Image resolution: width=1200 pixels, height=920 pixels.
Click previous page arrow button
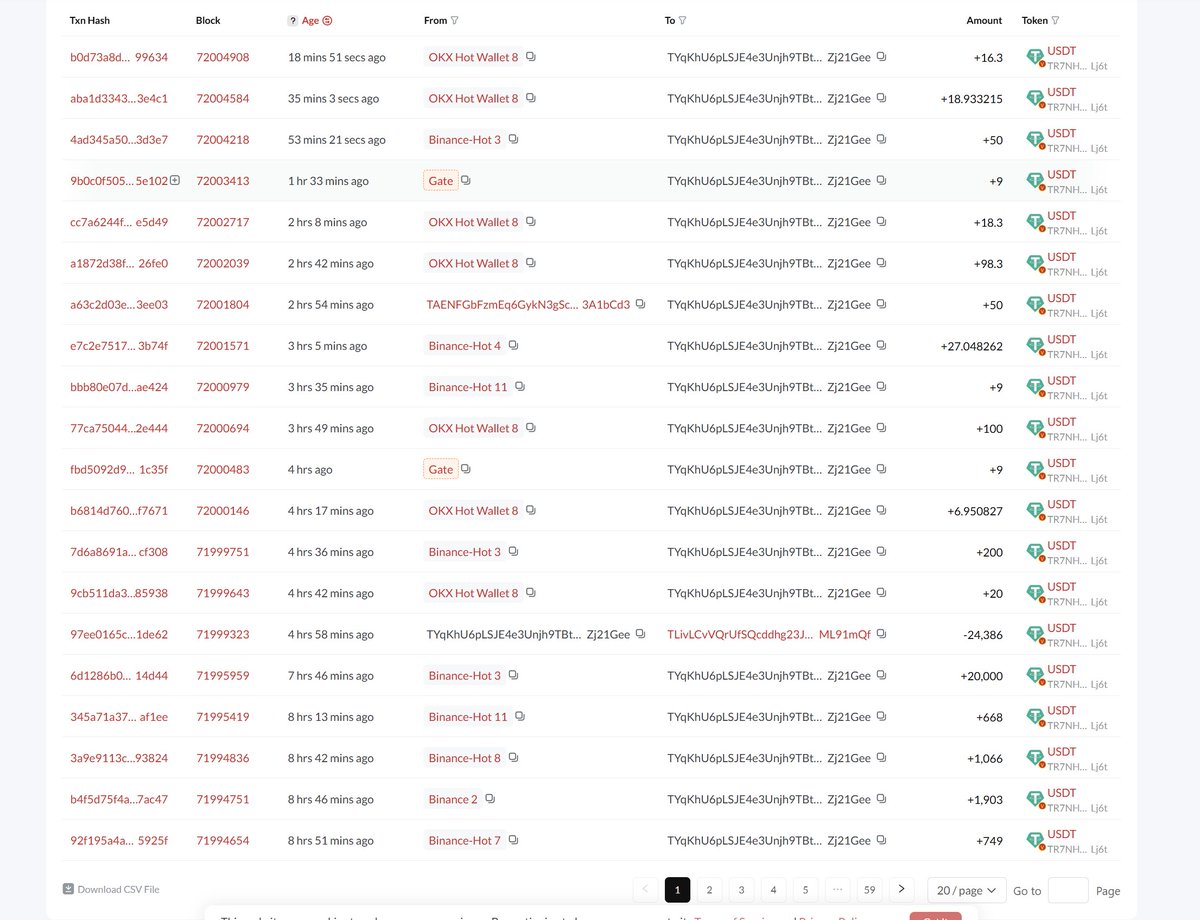click(x=645, y=889)
